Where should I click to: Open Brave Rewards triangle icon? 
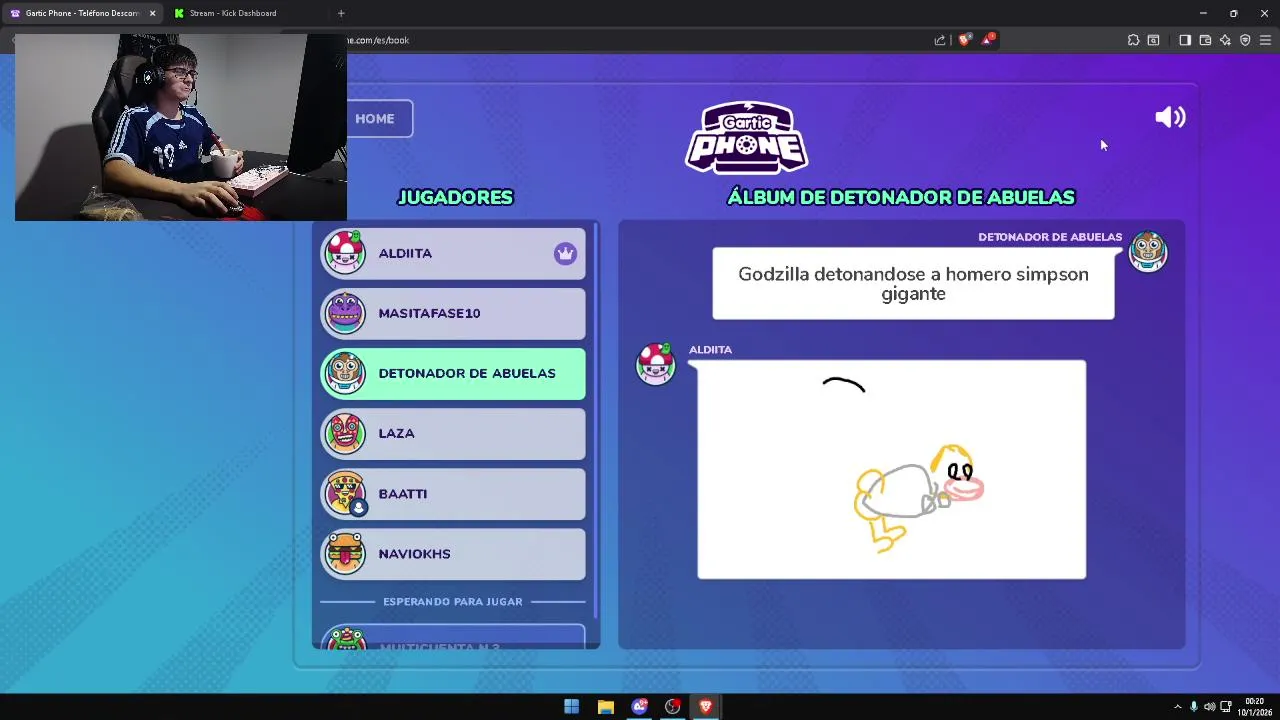pyautogui.click(x=988, y=40)
